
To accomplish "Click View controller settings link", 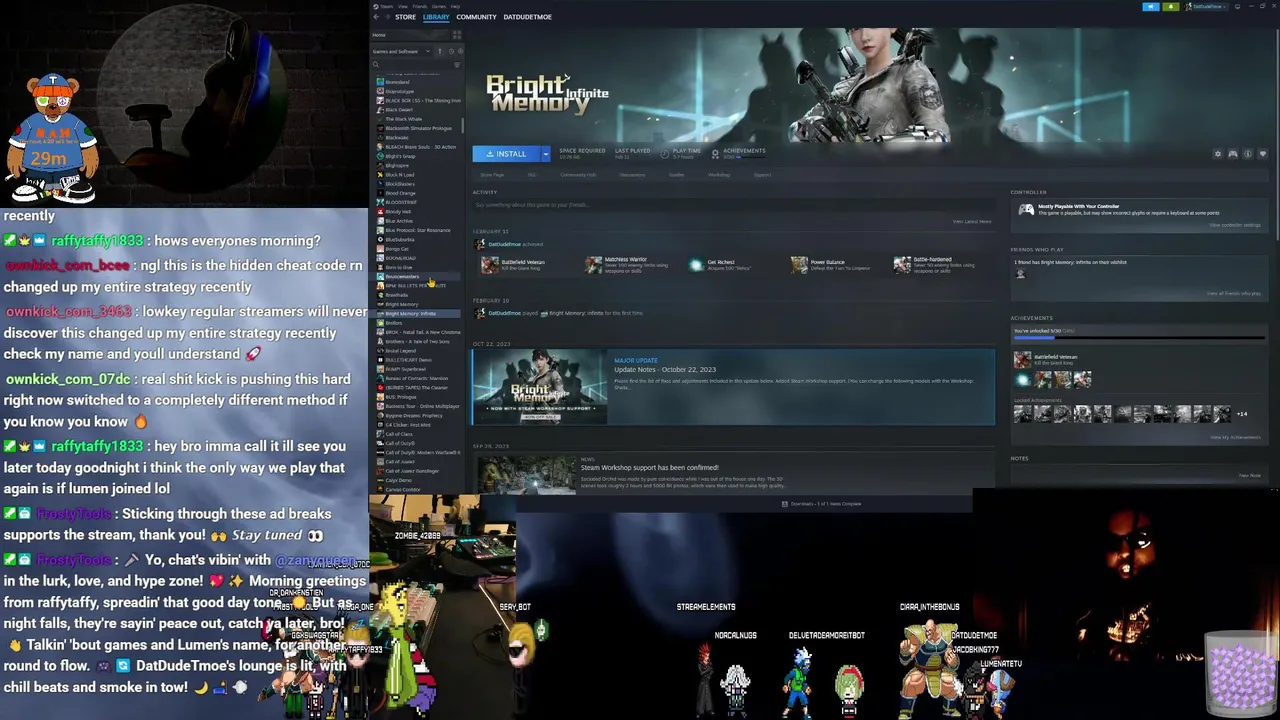I will click(x=1235, y=225).
